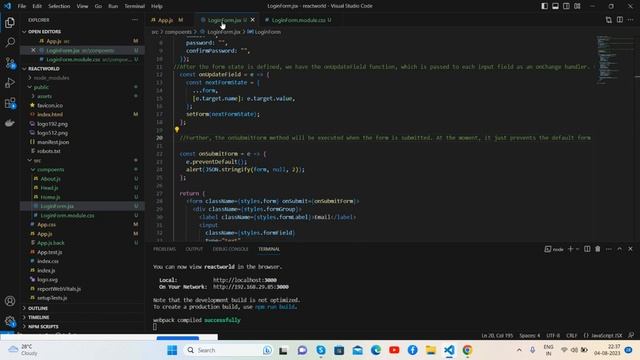
Task: Click the UTF-8 encoding indicator
Action: click(x=553, y=335)
